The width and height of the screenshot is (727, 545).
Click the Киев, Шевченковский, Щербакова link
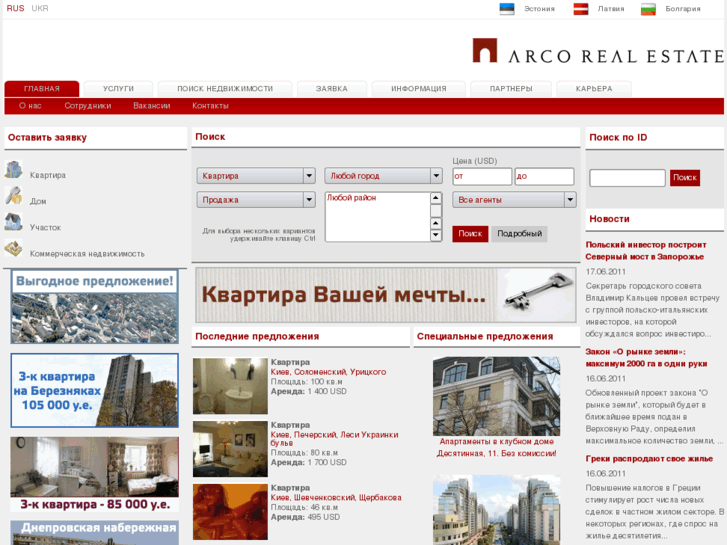pyautogui.click(x=336, y=498)
